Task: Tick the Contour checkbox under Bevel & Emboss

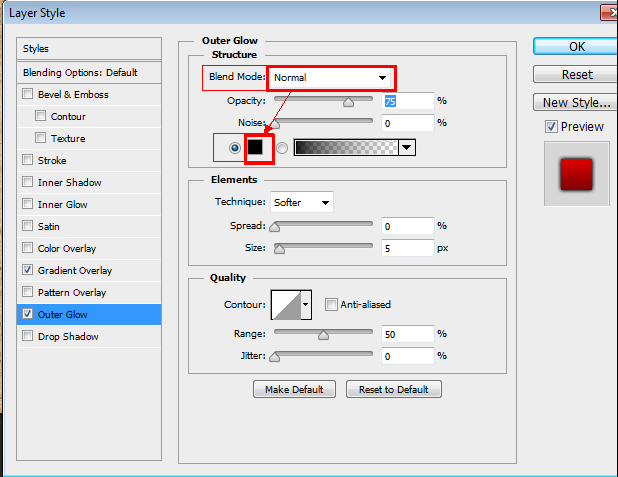Action: pos(40,116)
